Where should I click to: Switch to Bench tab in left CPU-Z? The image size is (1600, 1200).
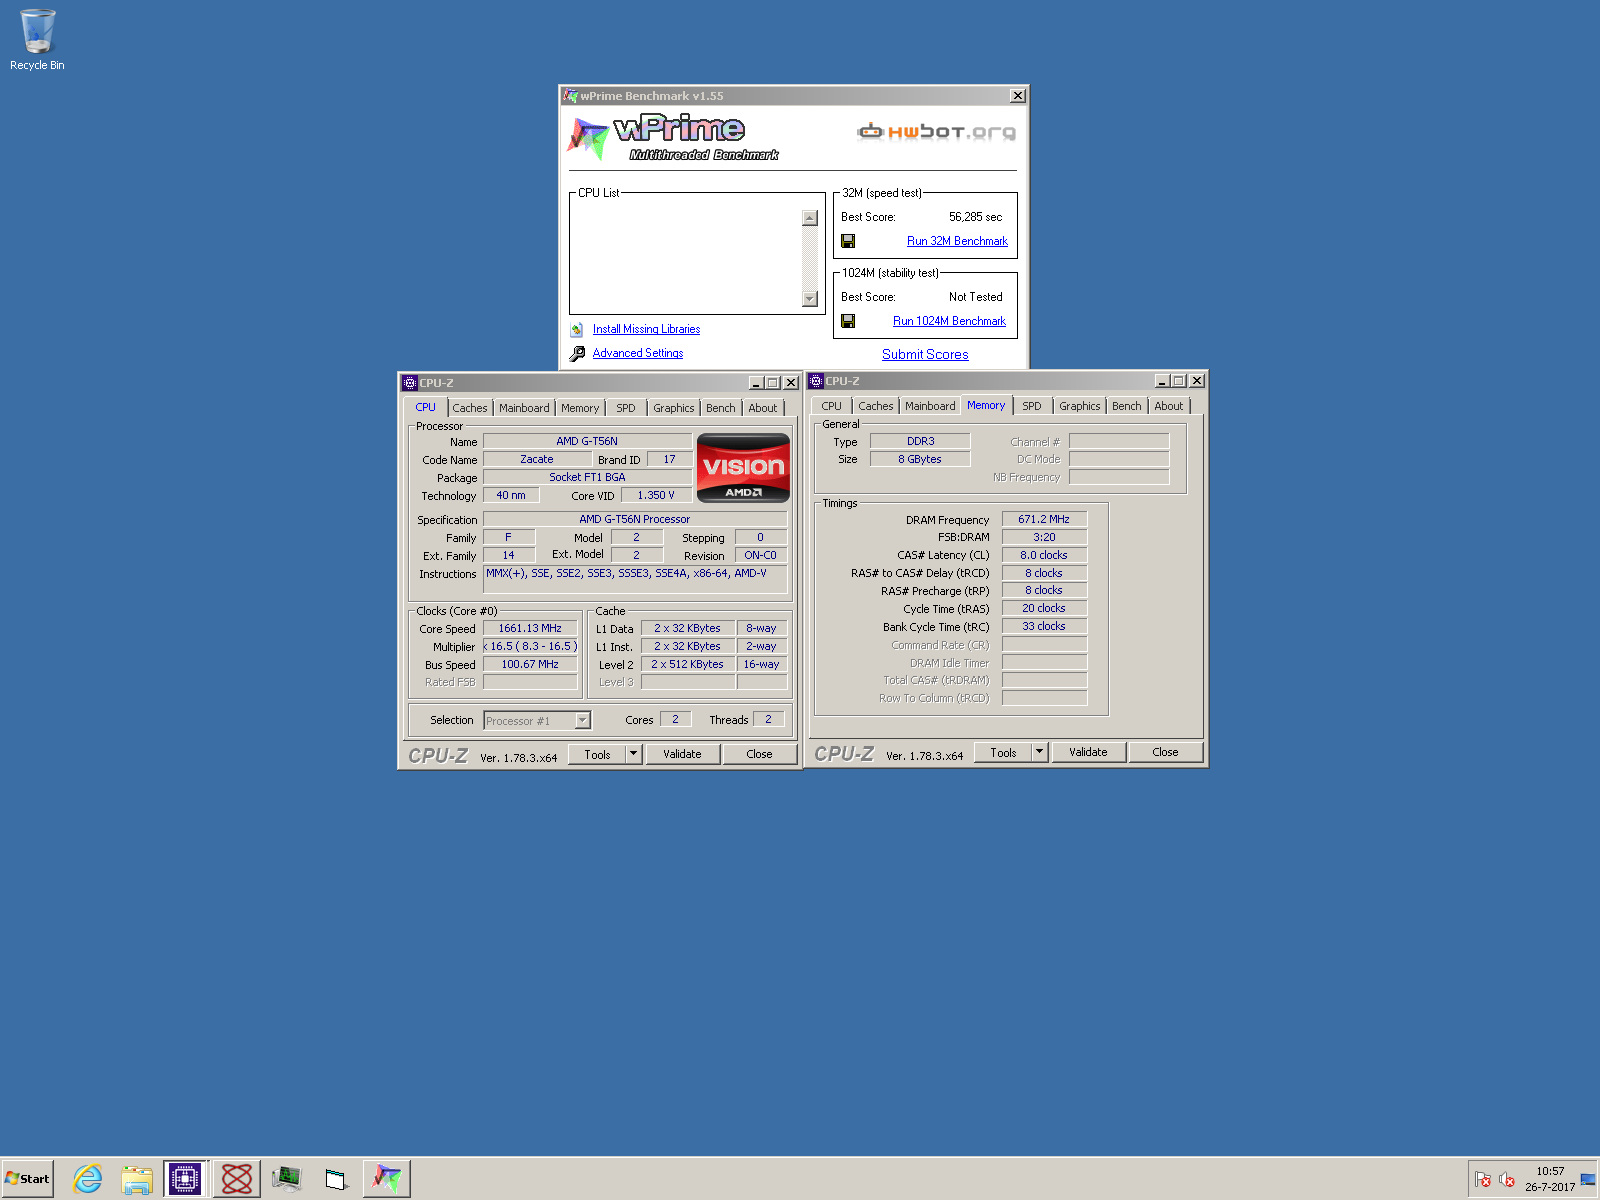coord(721,408)
